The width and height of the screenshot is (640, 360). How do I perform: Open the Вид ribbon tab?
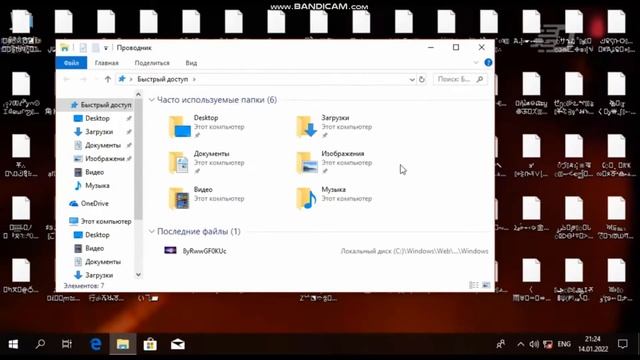[x=191, y=63]
